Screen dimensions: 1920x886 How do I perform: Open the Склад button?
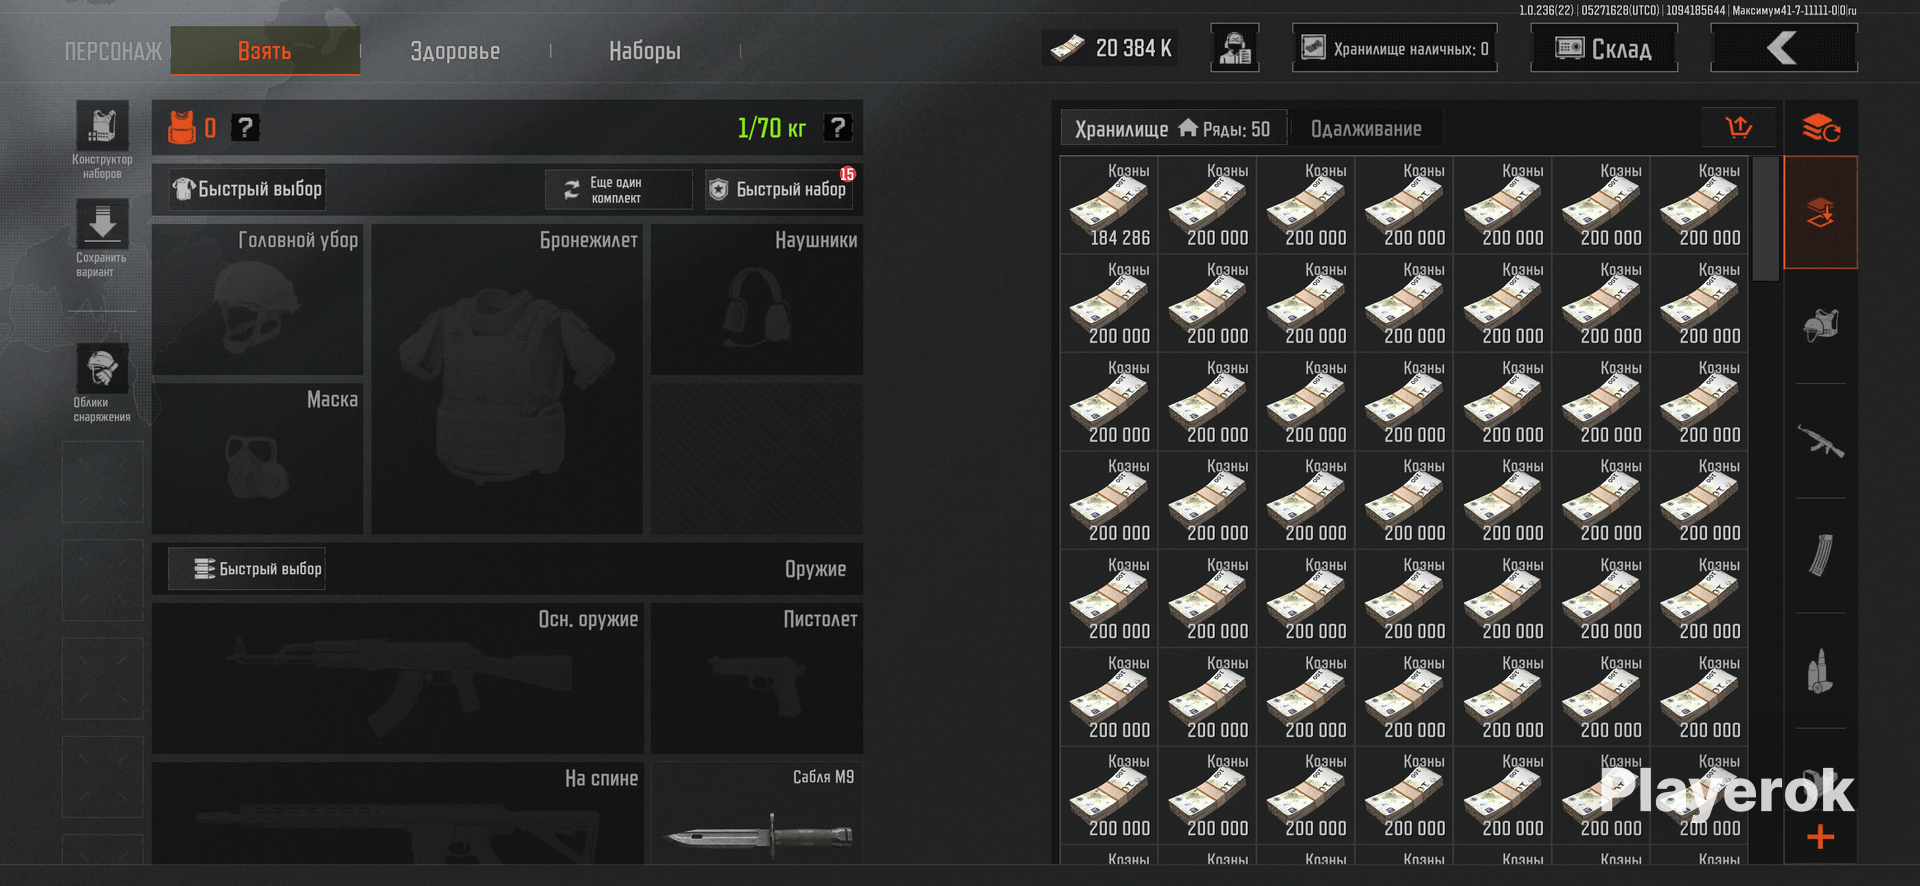1604,48
